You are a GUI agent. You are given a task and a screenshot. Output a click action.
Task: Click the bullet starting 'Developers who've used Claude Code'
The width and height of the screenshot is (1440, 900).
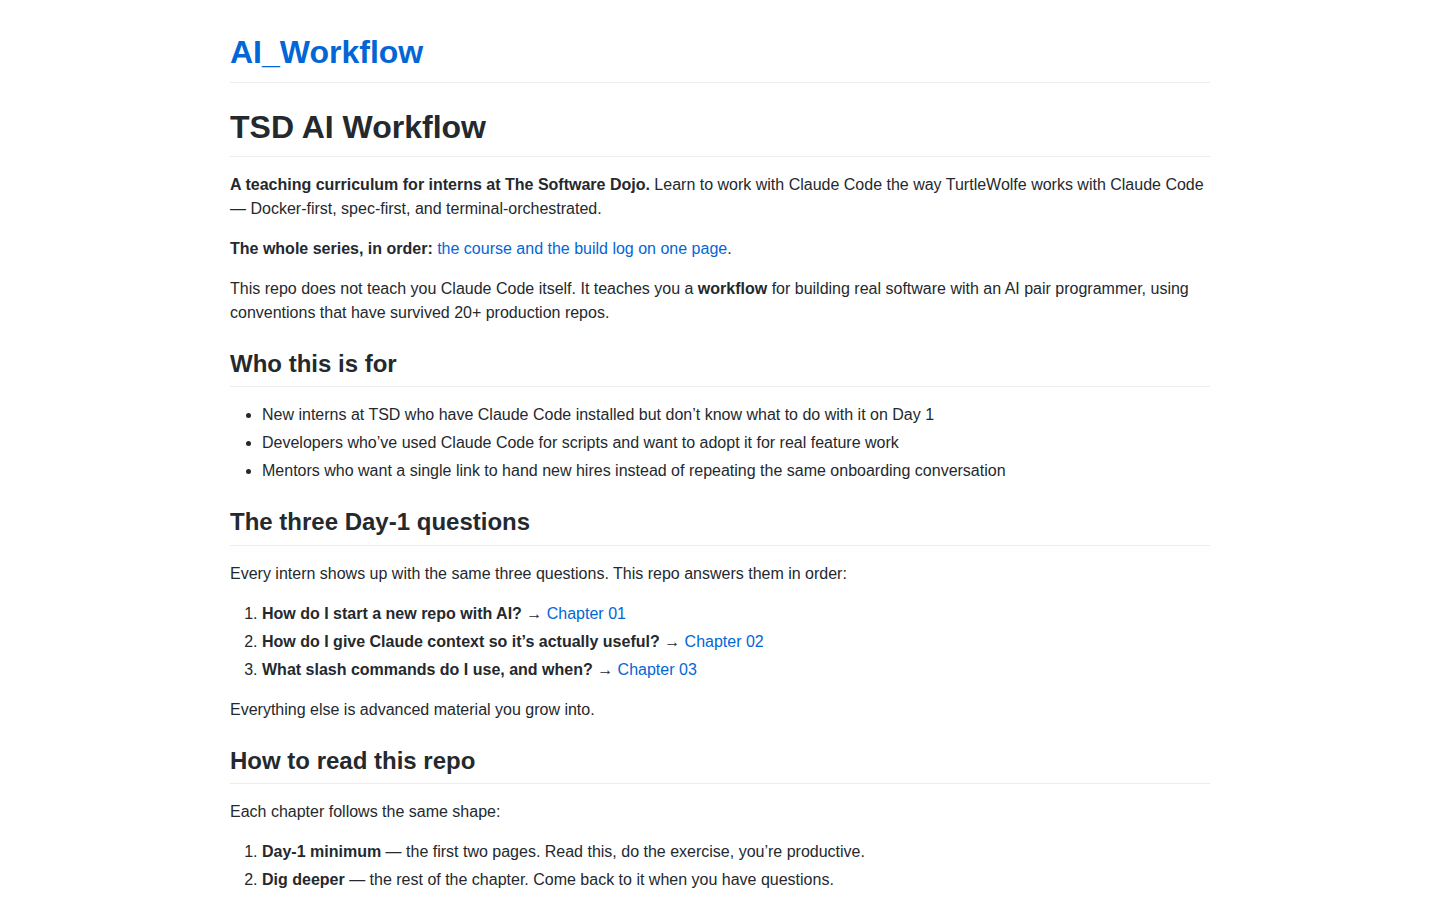(580, 442)
